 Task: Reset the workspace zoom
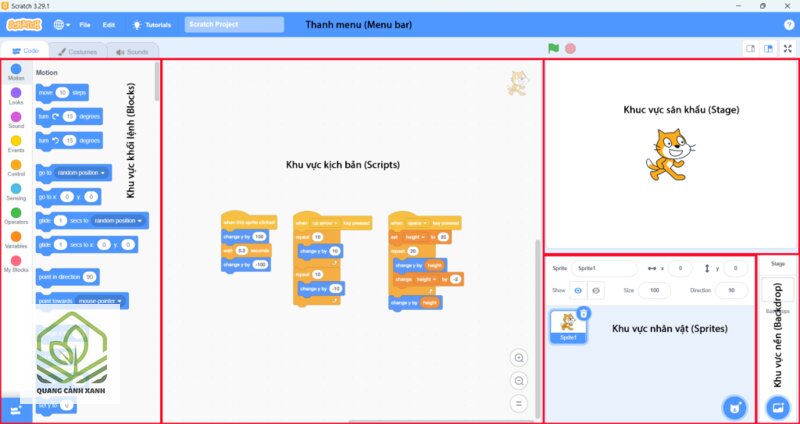pyautogui.click(x=518, y=404)
